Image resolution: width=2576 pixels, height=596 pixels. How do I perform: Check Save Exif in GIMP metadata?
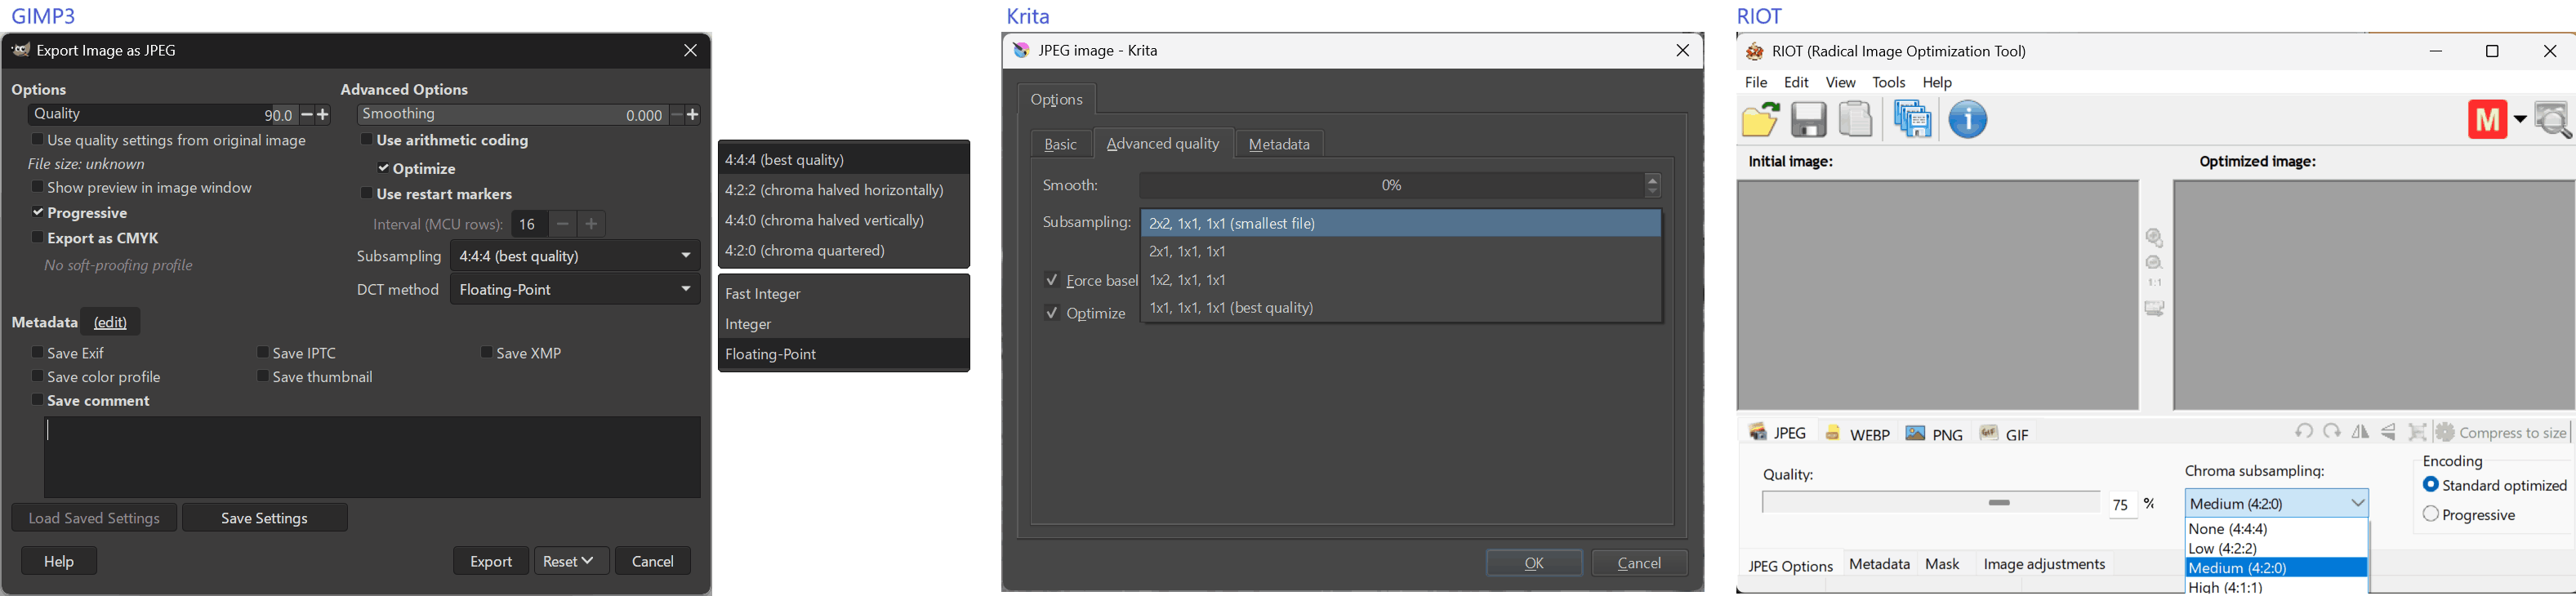tap(37, 352)
